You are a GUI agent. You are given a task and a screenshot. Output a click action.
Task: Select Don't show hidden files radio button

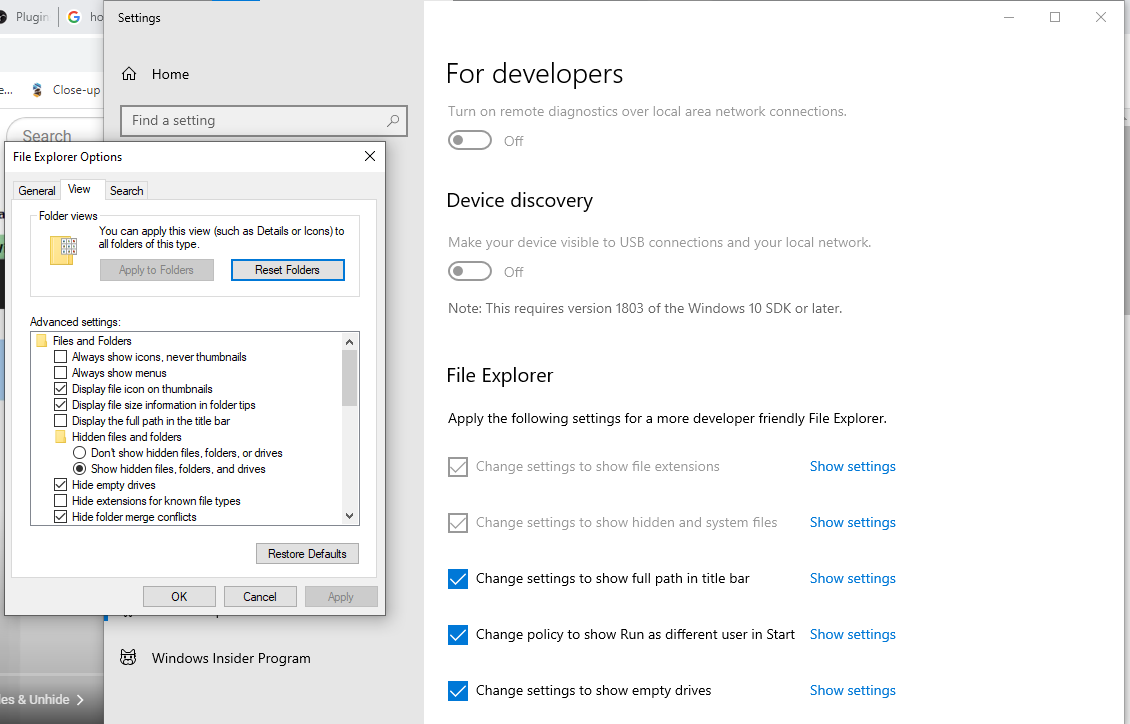tap(79, 452)
